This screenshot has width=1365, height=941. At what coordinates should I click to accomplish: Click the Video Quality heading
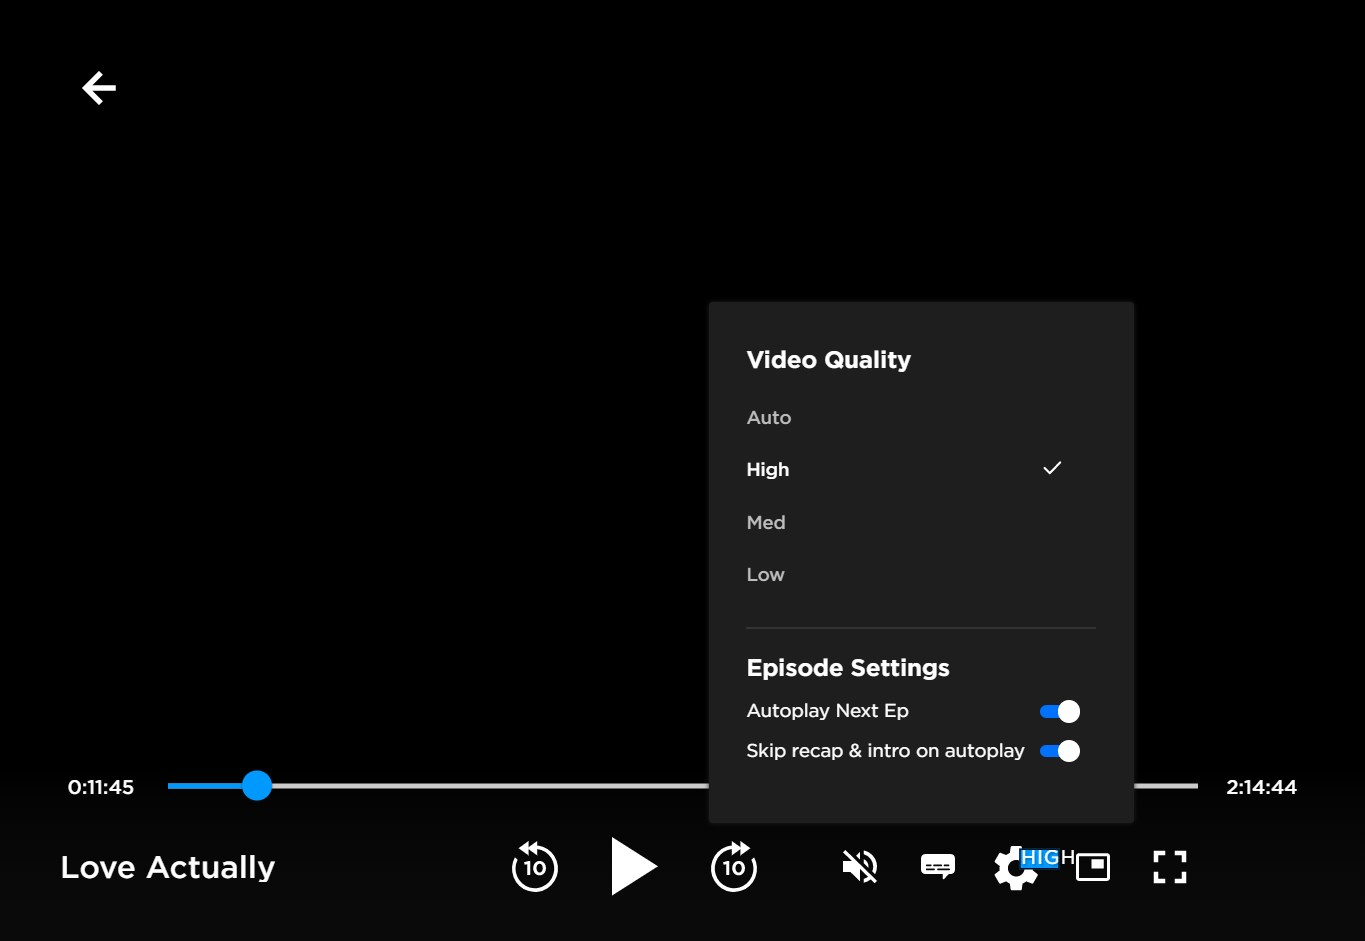point(829,360)
